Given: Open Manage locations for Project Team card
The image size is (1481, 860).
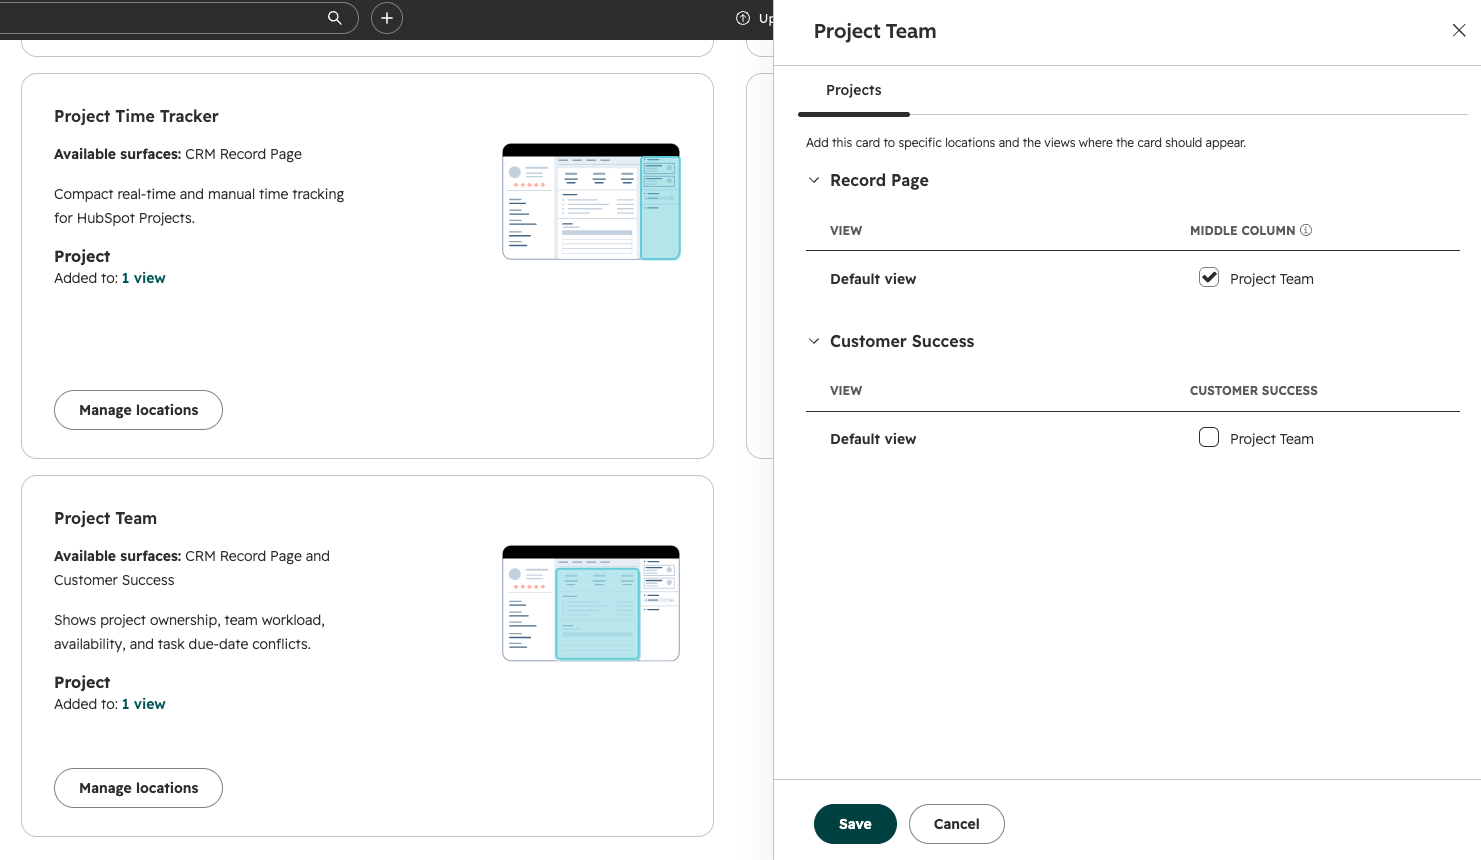Looking at the screenshot, I should tap(138, 788).
